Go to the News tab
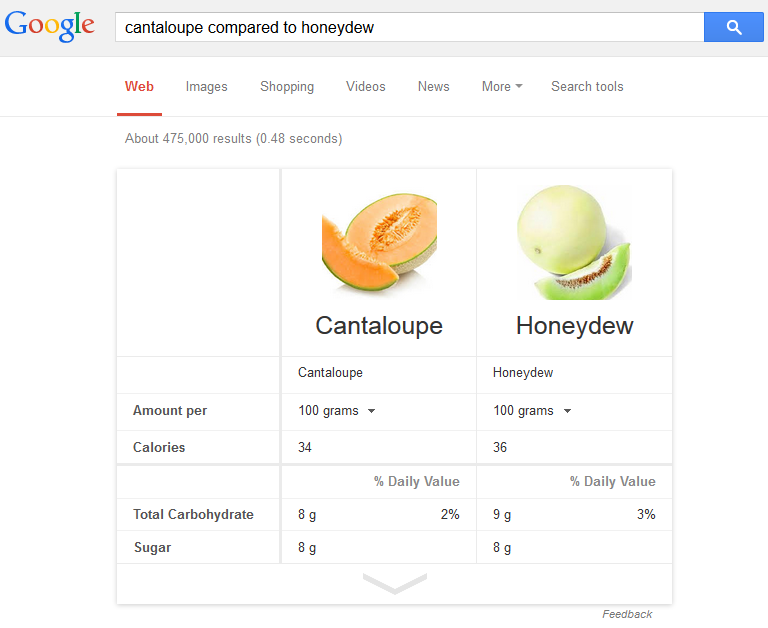This screenshot has width=768, height=628. point(433,87)
